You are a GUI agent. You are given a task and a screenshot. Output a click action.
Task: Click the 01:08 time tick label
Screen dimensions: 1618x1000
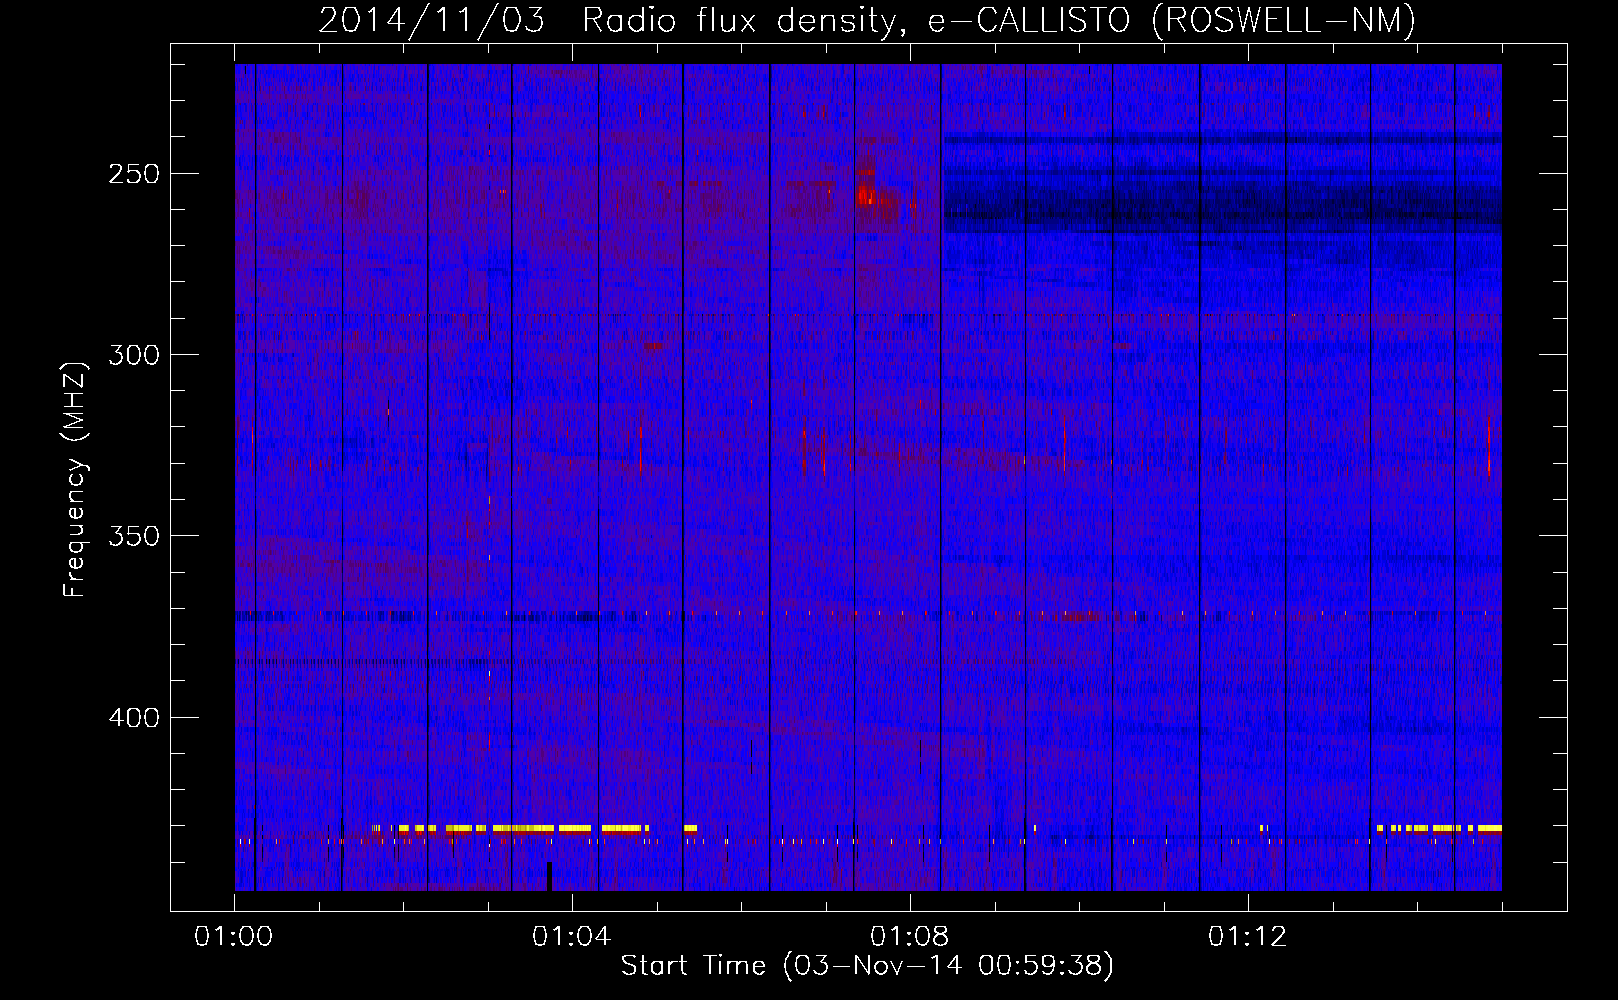point(910,937)
